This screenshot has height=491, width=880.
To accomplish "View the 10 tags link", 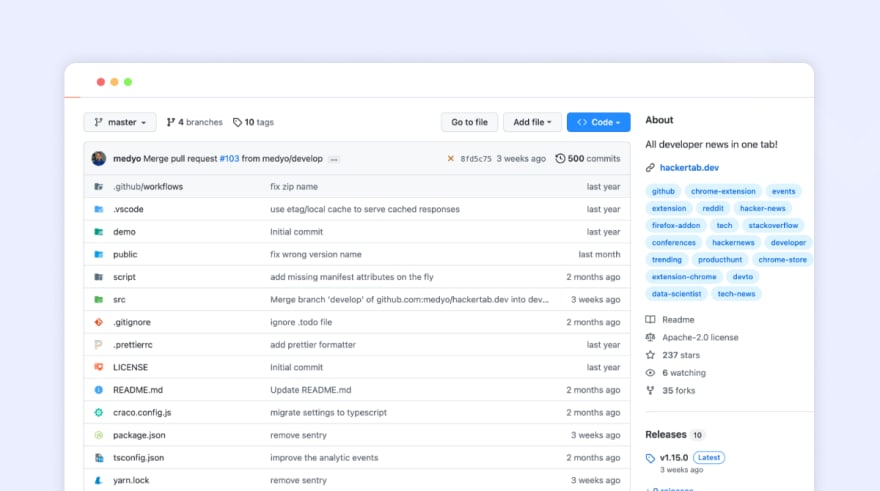I will 253,122.
